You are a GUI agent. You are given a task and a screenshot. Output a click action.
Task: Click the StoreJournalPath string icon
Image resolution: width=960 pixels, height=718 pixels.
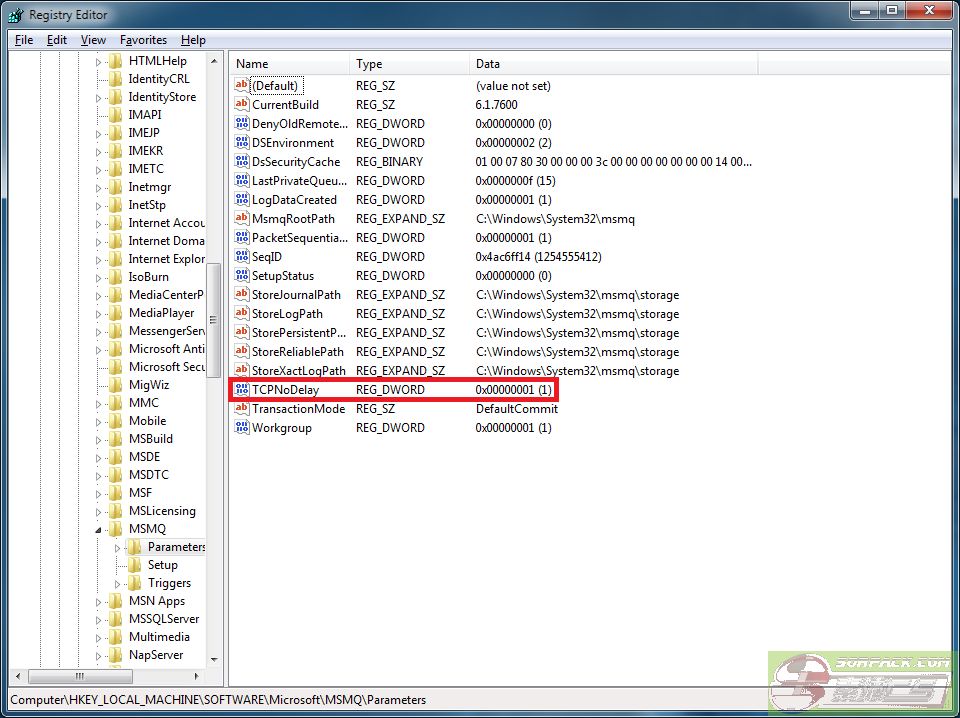(x=242, y=294)
